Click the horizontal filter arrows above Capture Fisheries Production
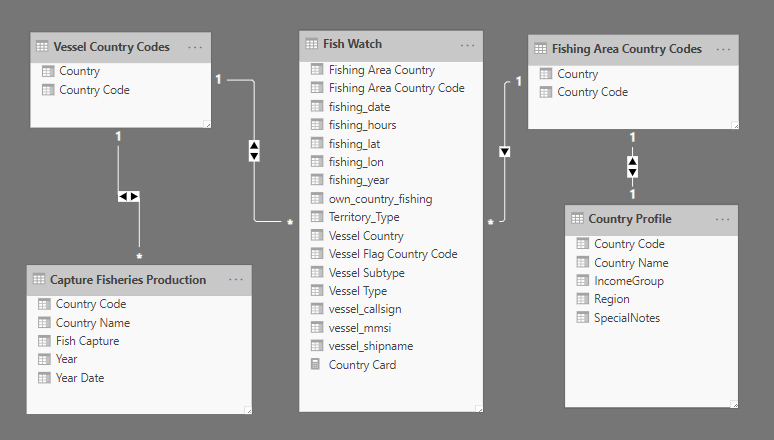This screenshot has height=440, width=774. coord(129,196)
